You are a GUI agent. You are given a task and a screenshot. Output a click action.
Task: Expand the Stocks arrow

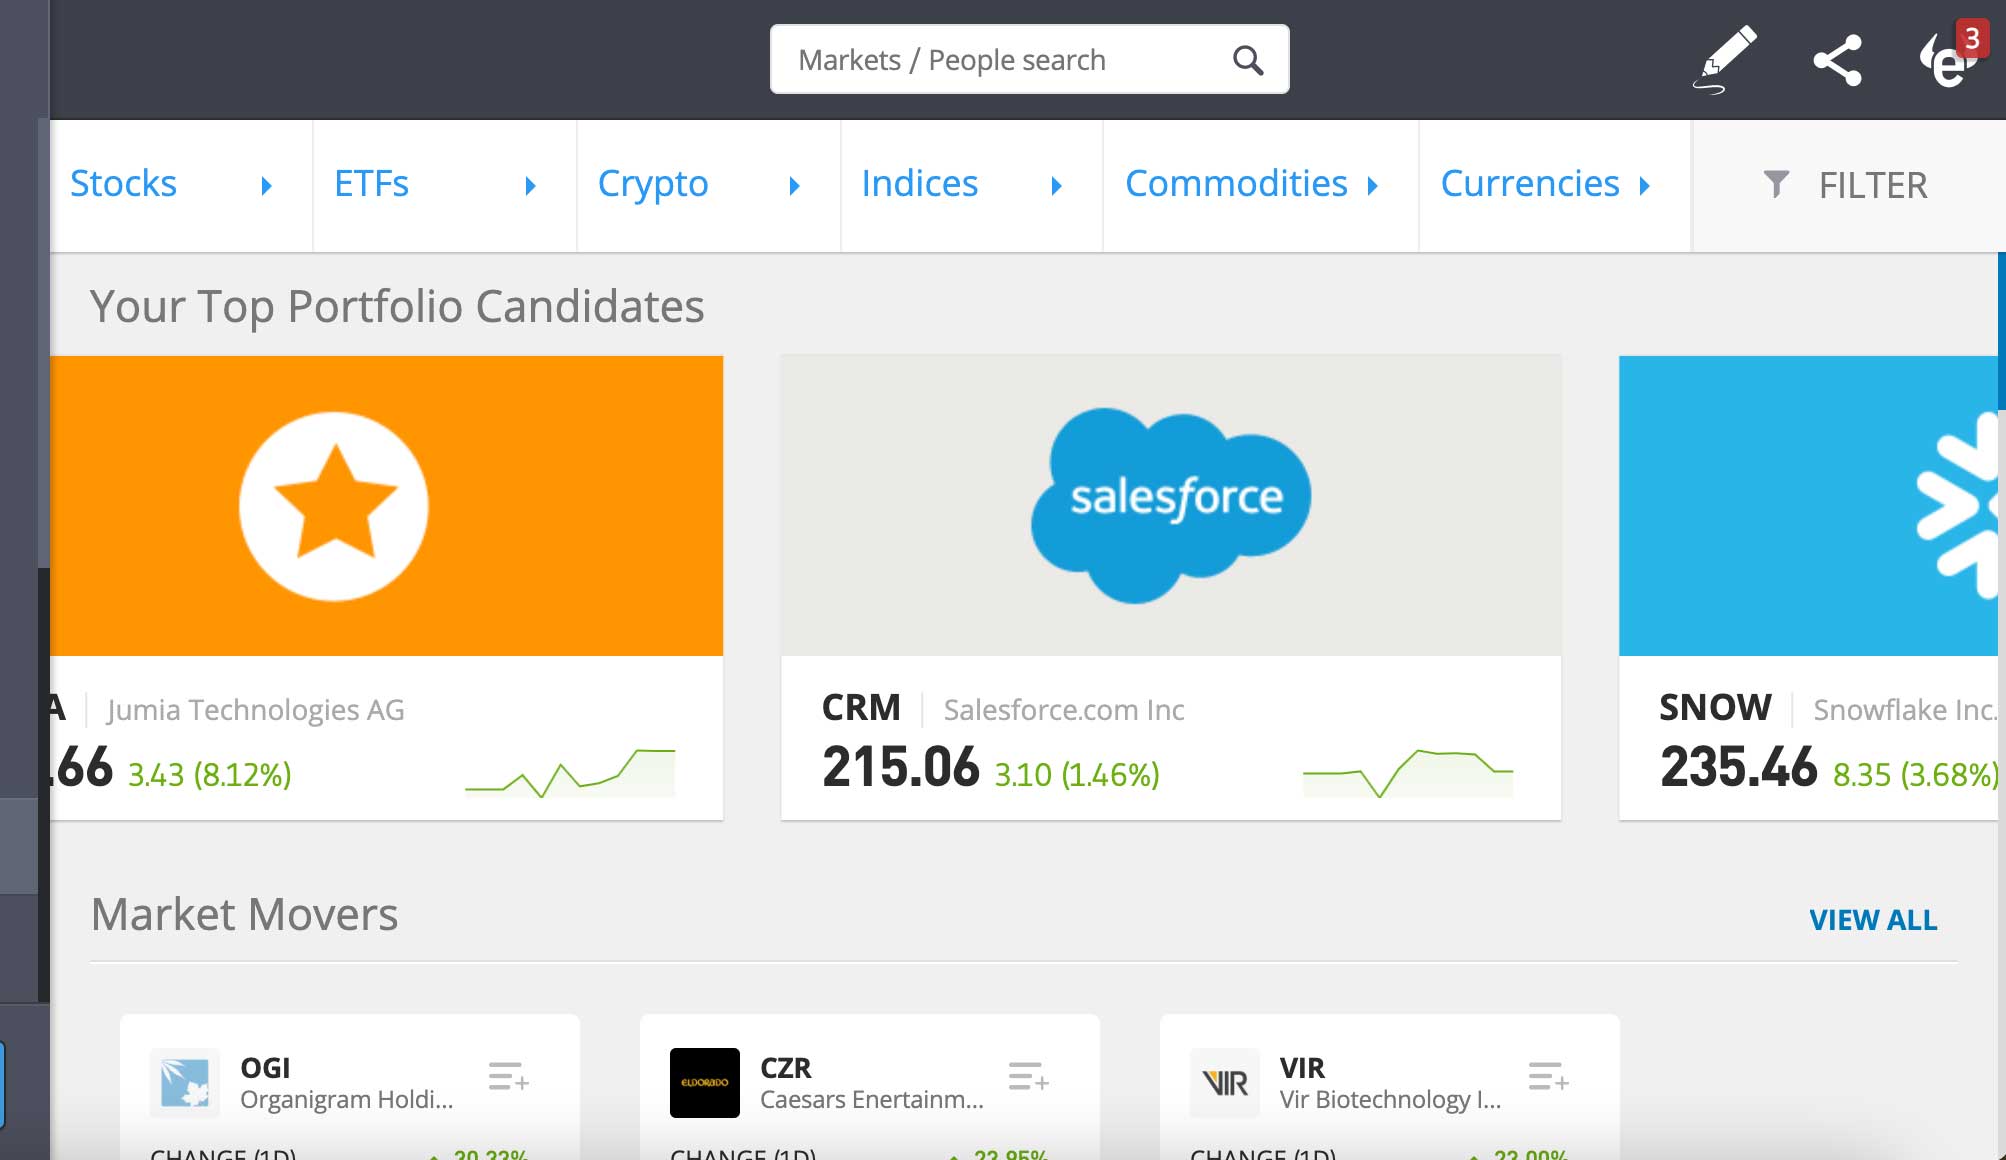pyautogui.click(x=266, y=186)
